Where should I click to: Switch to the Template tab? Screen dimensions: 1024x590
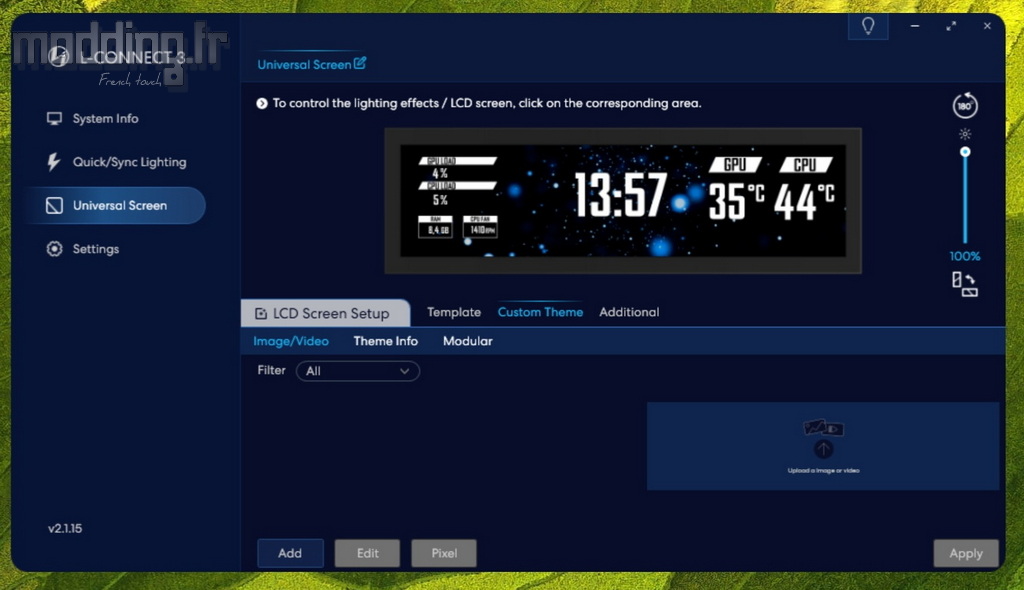point(454,312)
